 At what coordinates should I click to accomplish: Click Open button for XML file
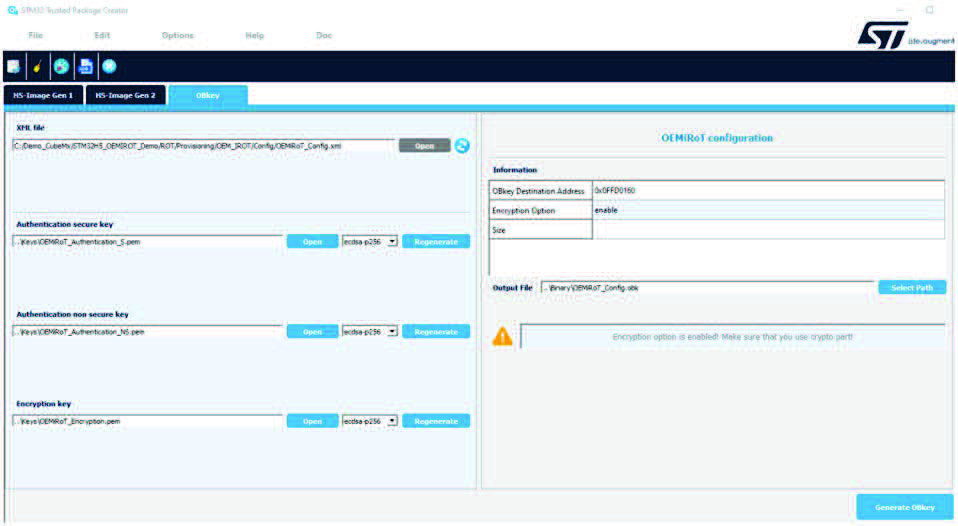[425, 145]
